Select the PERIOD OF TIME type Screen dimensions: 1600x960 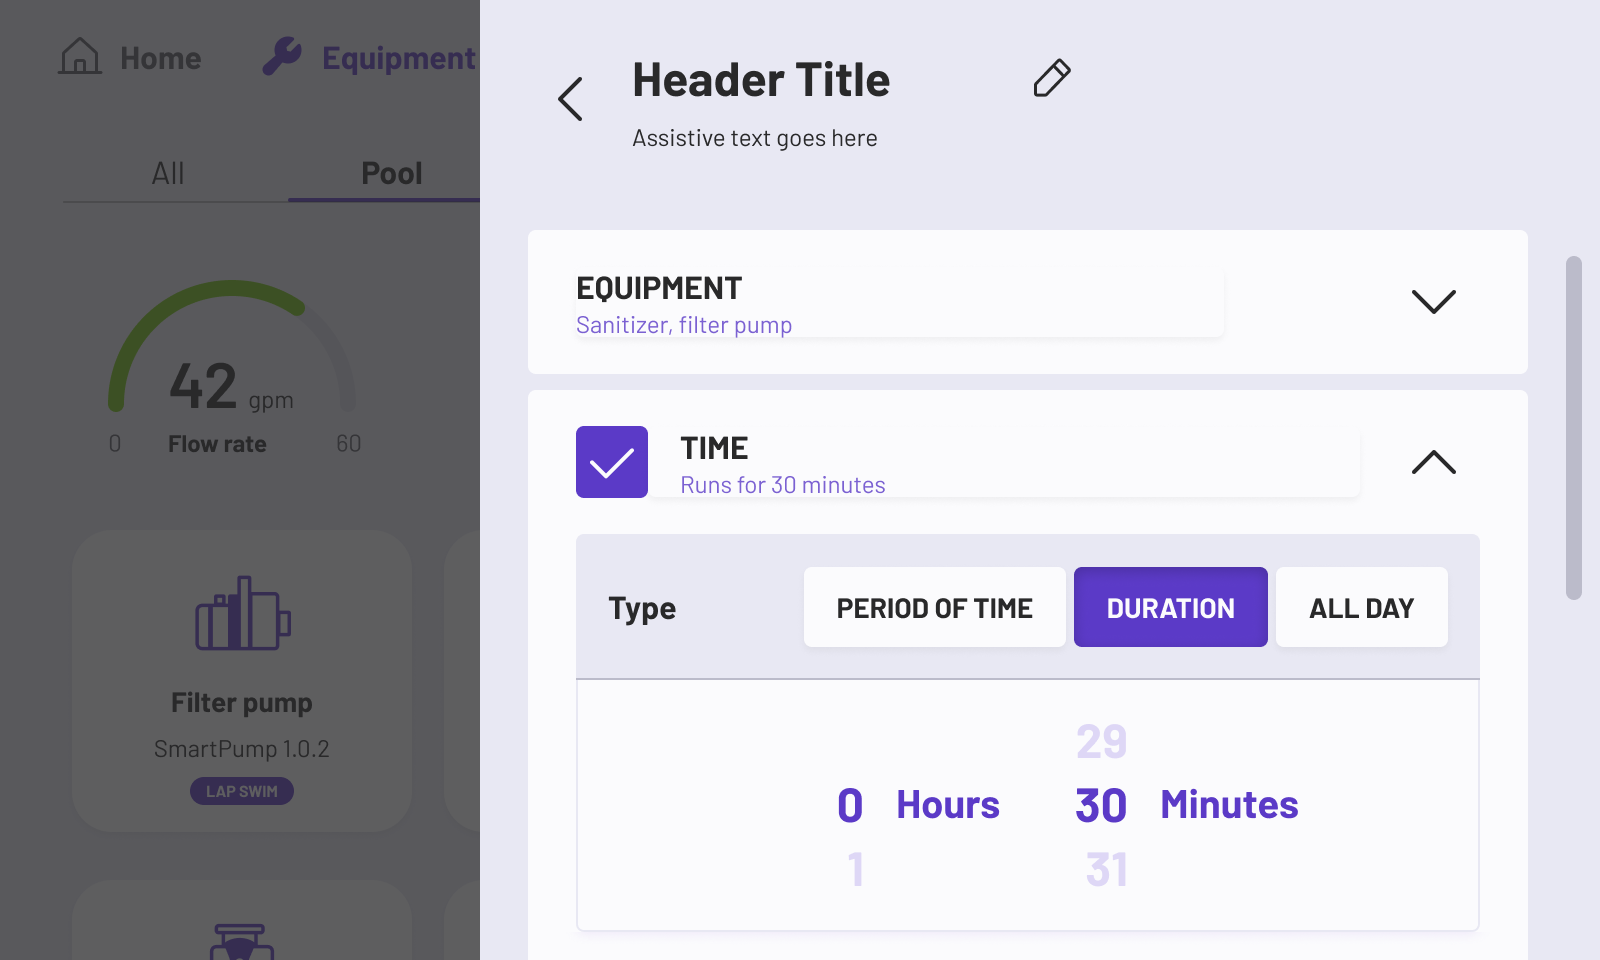(x=935, y=607)
